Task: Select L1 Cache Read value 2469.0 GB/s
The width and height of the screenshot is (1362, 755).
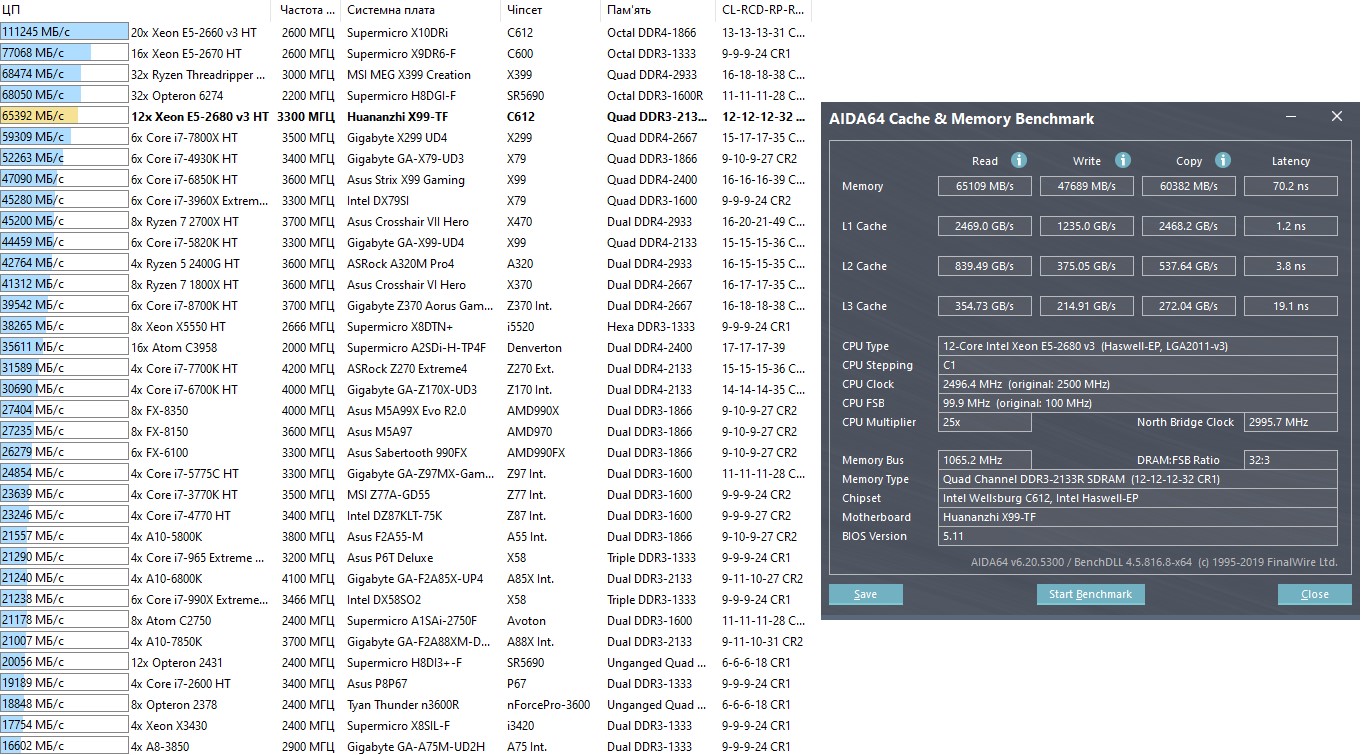Action: 984,226
